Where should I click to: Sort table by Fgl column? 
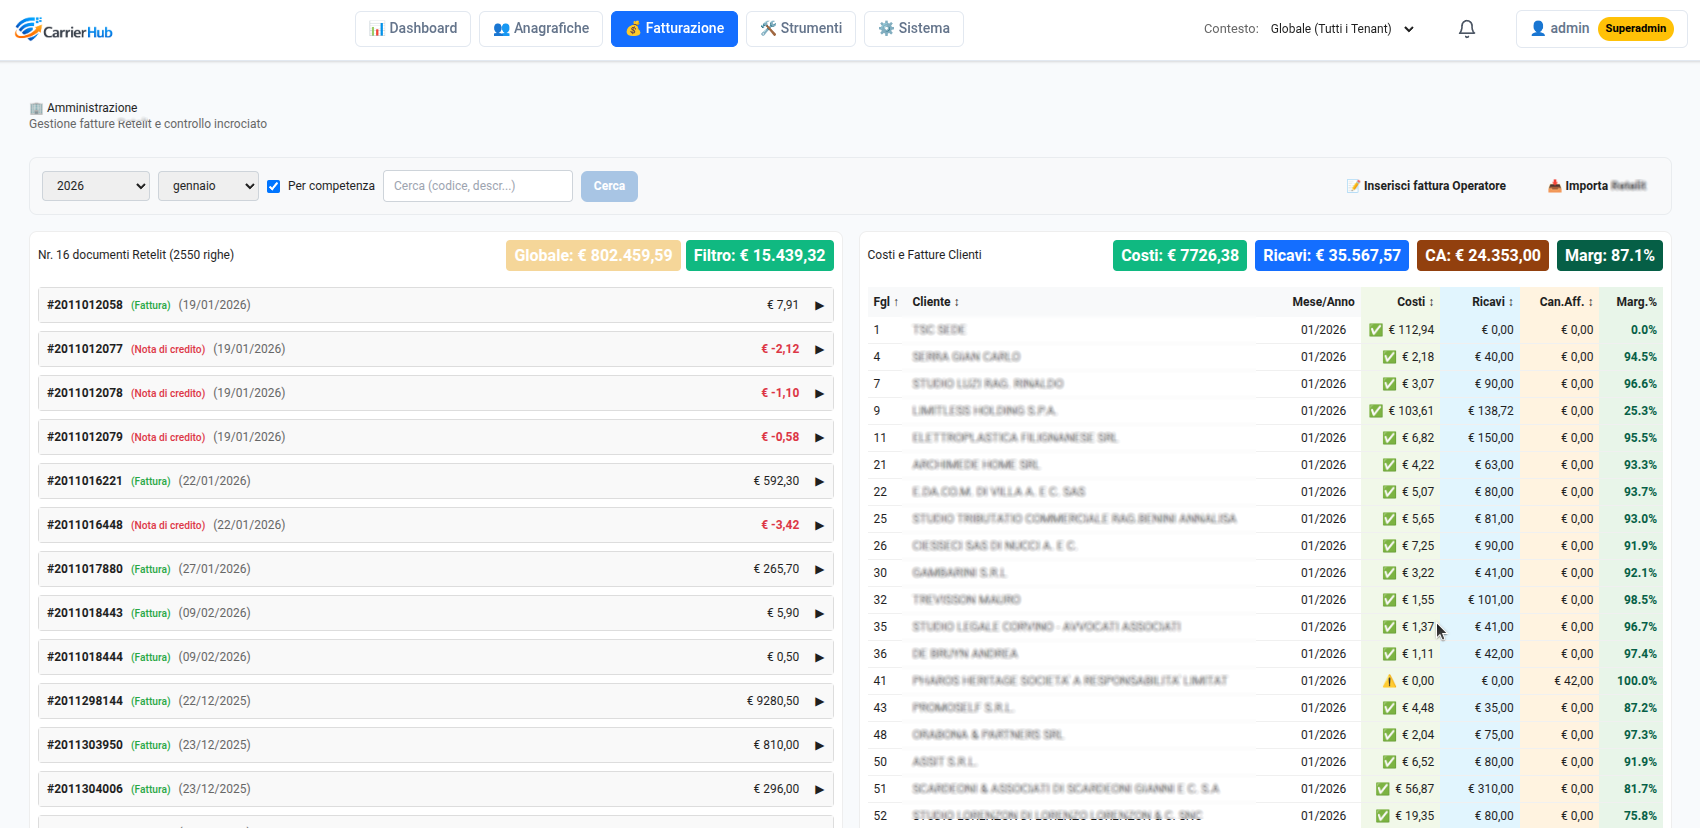(886, 302)
